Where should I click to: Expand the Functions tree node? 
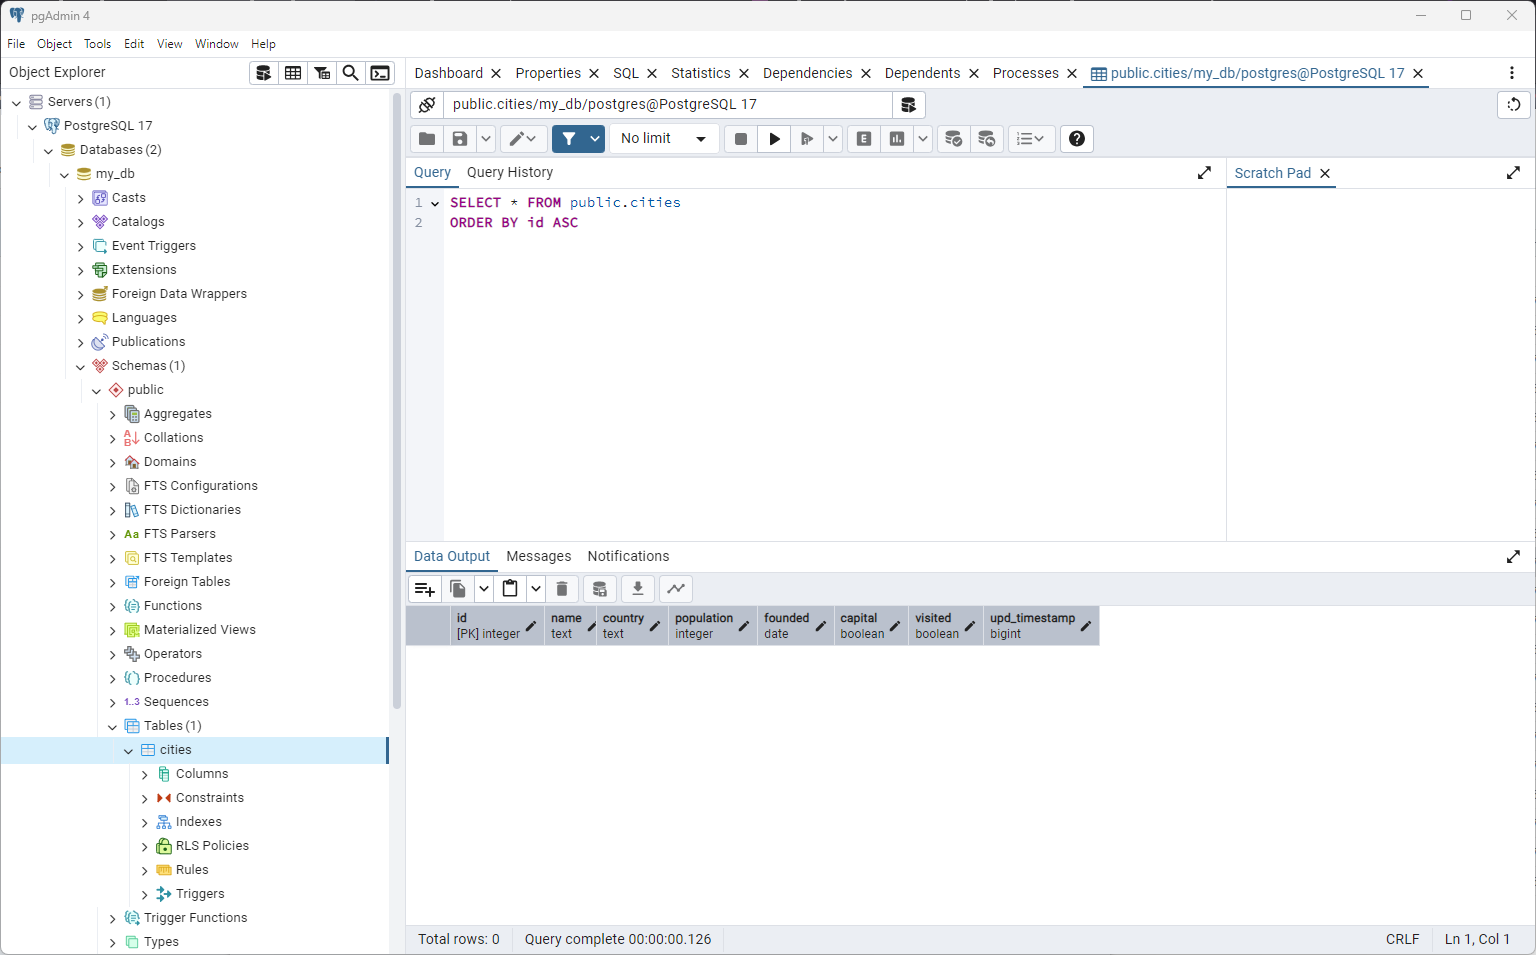[x=113, y=607]
